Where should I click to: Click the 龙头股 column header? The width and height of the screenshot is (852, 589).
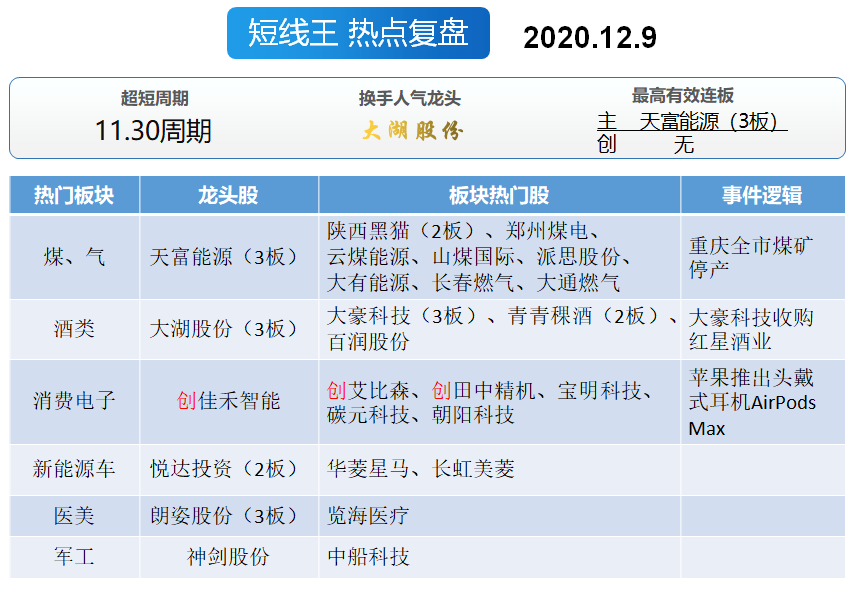coord(229,195)
